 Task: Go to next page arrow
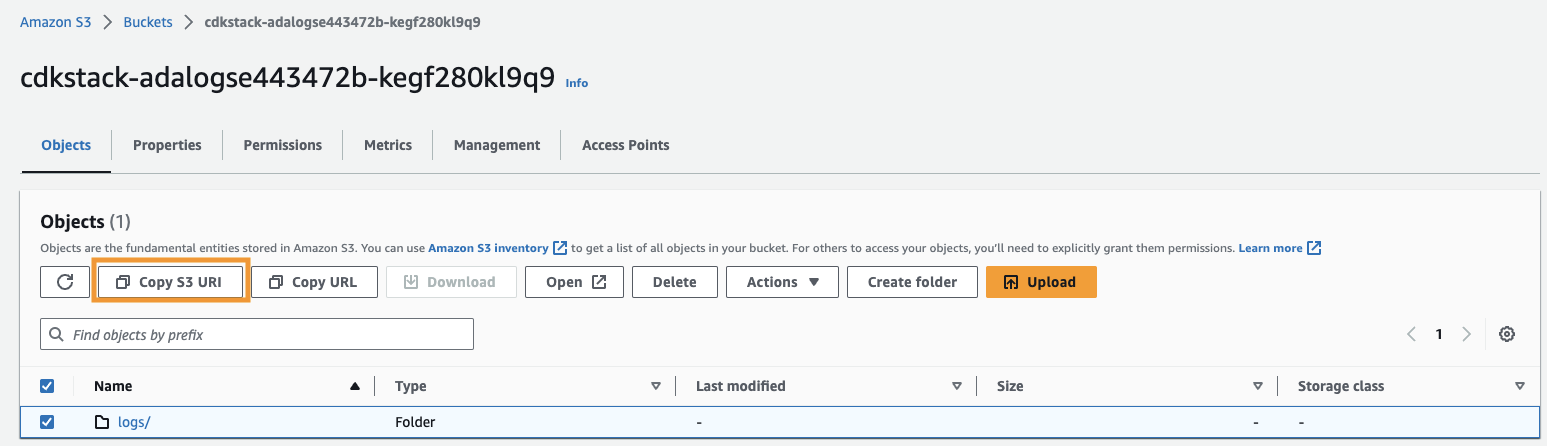pyautogui.click(x=1466, y=334)
